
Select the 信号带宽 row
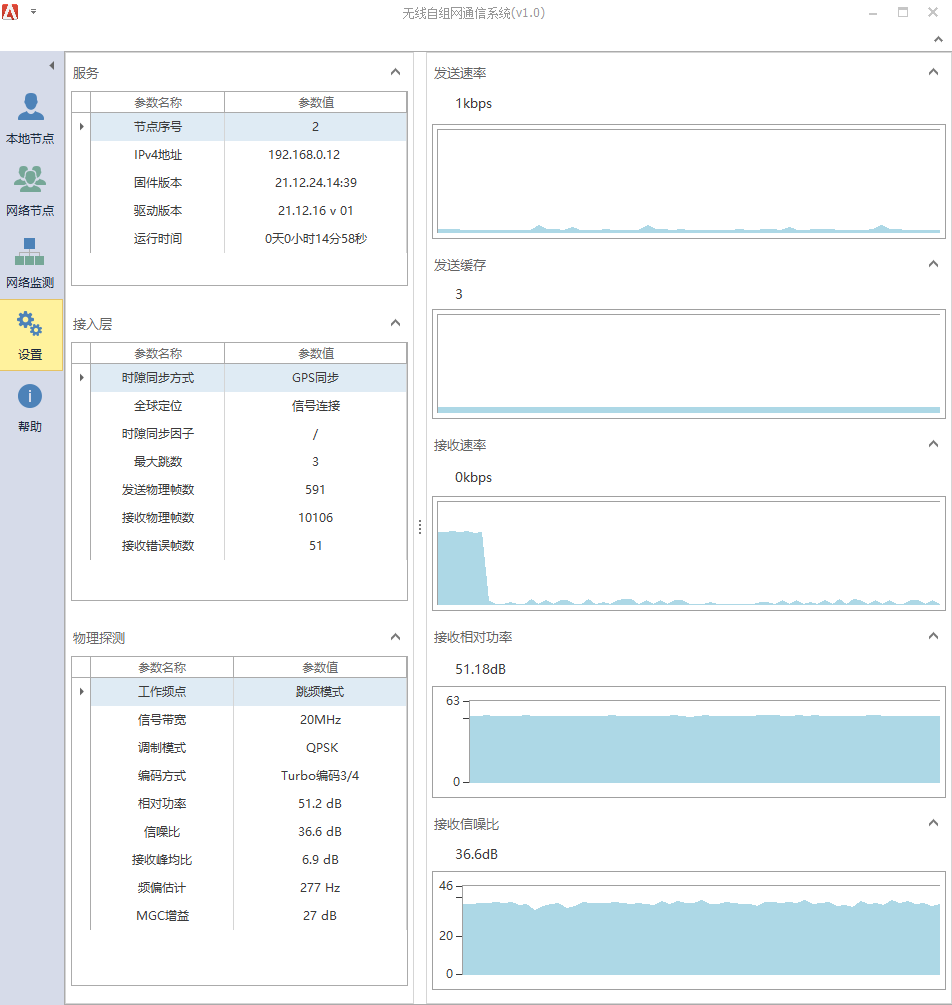click(x=249, y=720)
